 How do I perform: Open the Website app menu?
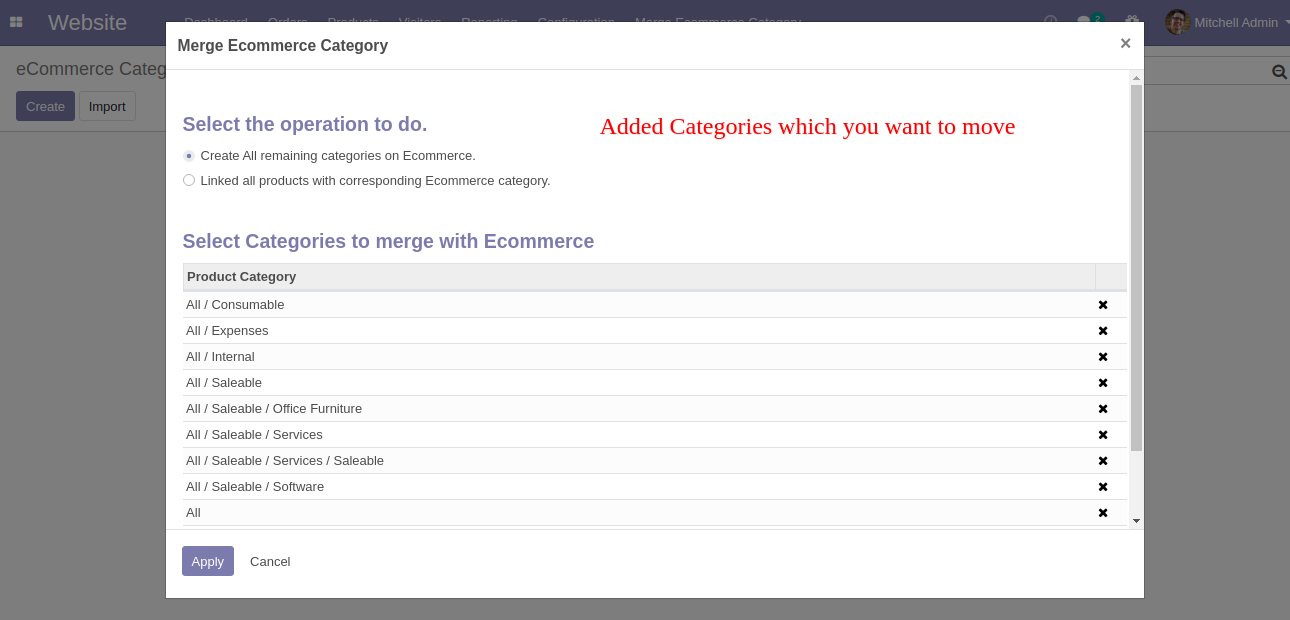pos(87,22)
